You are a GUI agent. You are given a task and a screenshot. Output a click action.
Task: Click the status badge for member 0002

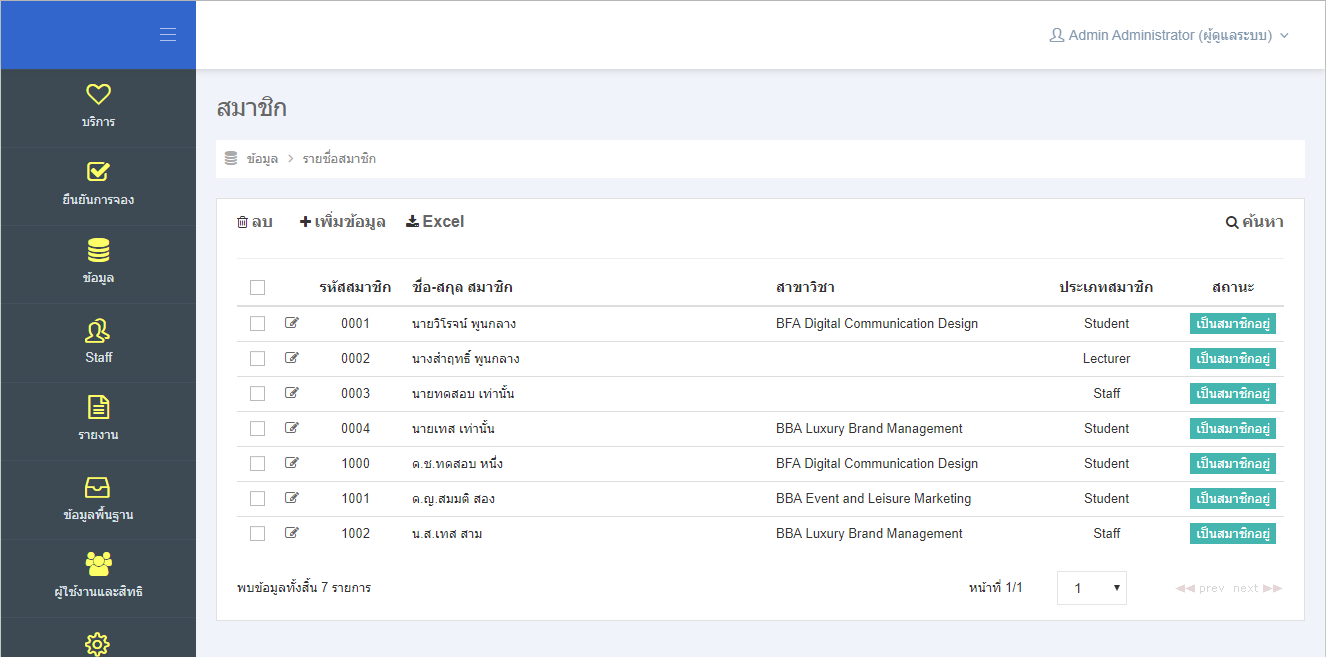[1233, 359]
